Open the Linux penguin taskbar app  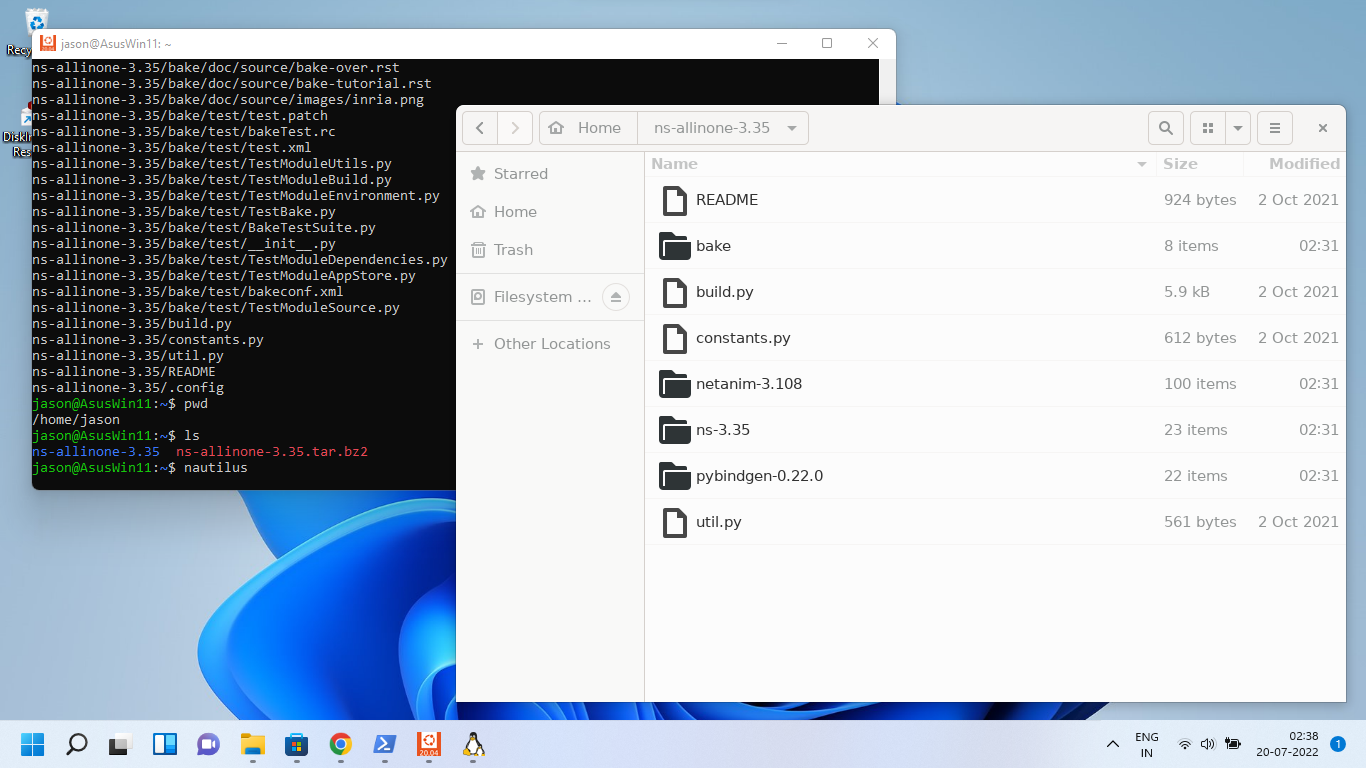click(x=473, y=744)
